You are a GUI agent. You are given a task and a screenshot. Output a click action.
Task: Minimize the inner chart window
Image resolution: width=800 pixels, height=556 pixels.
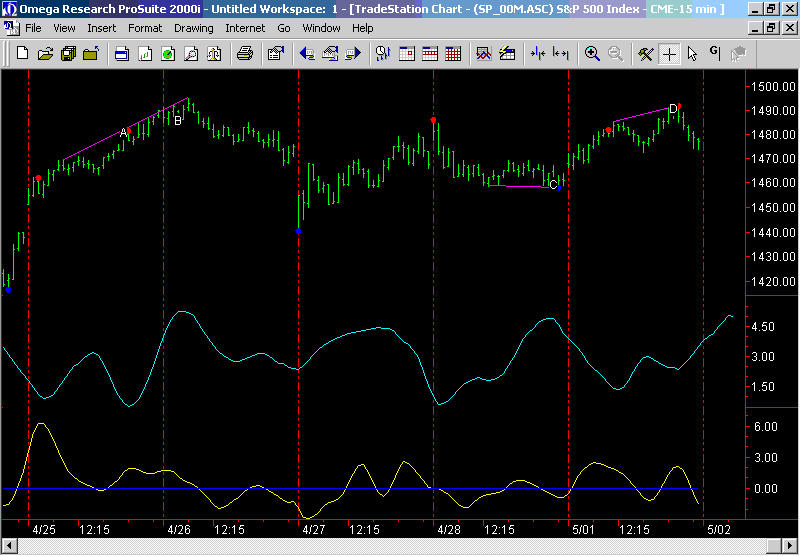pos(757,28)
